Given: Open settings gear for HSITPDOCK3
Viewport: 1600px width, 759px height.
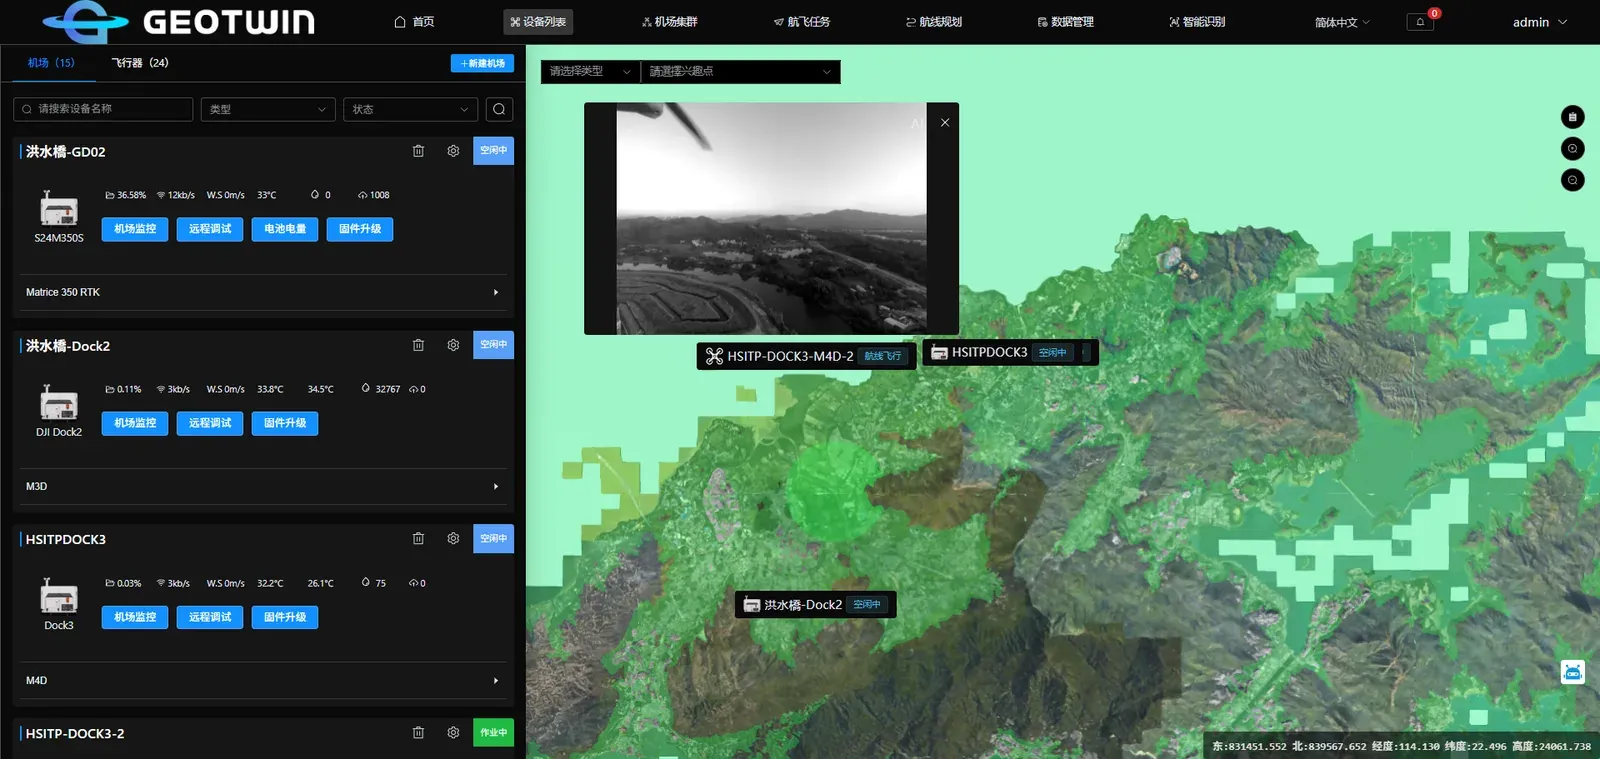Looking at the screenshot, I should (x=453, y=539).
